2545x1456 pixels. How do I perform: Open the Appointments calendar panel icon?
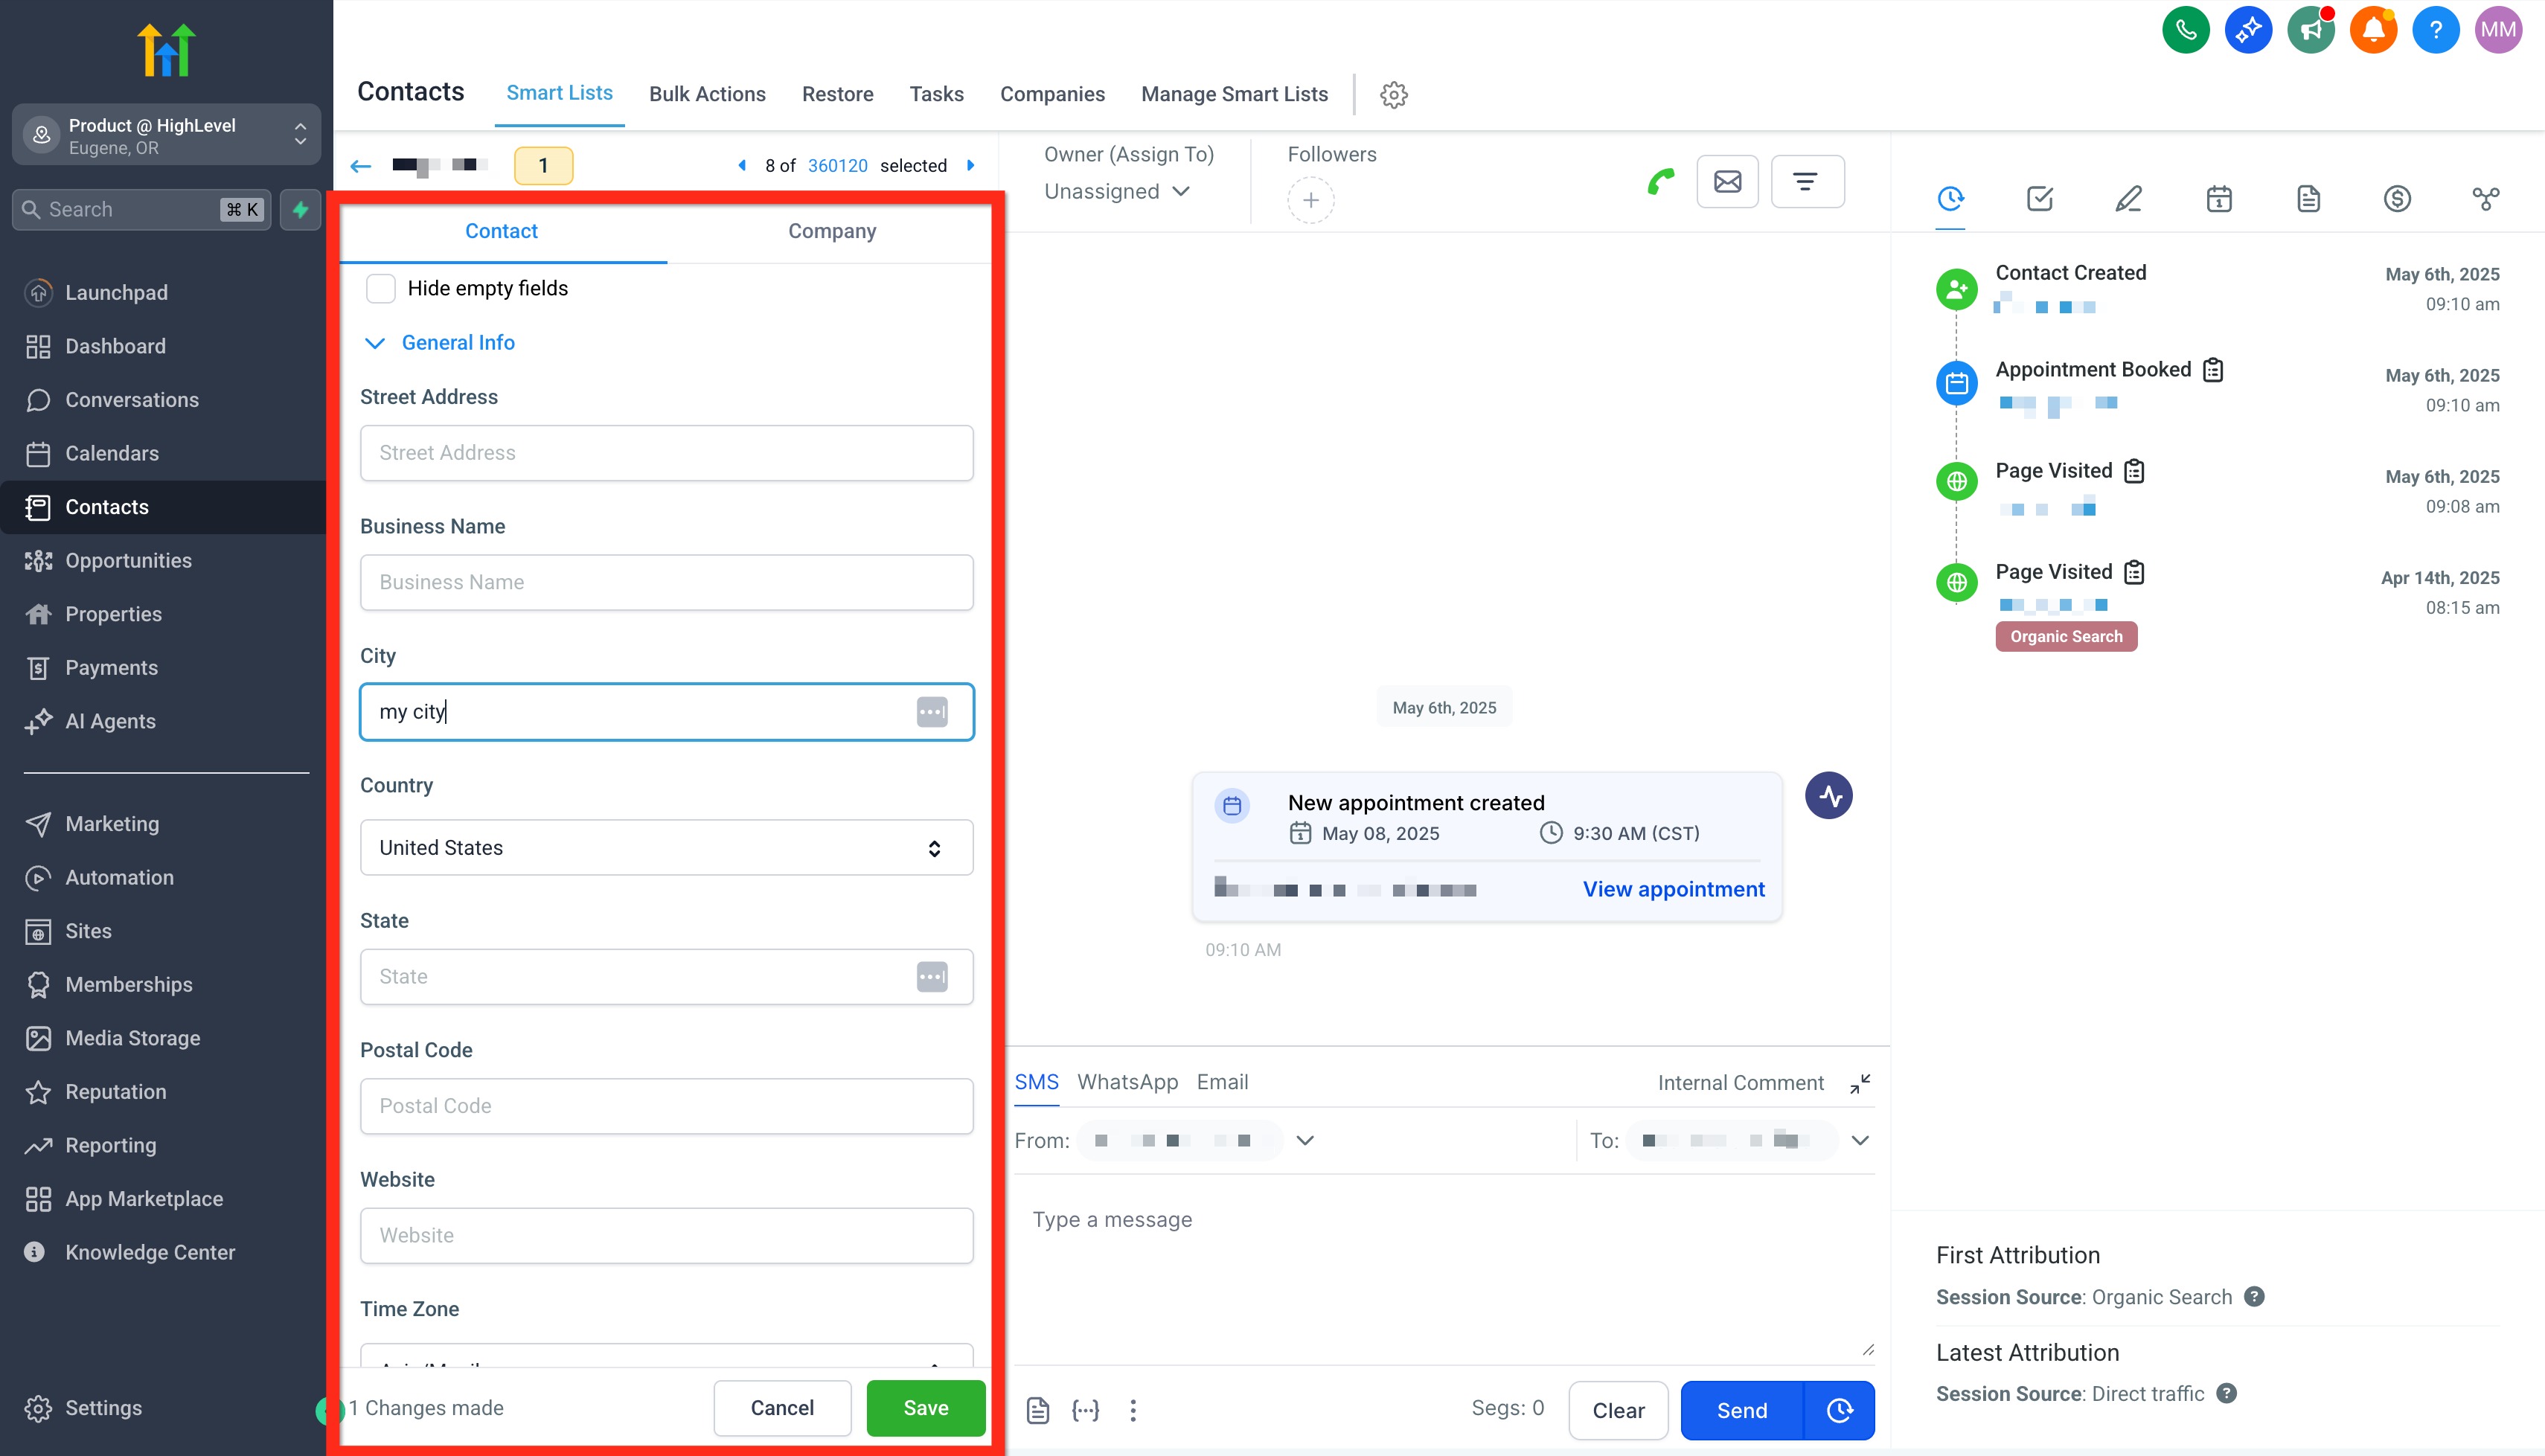[x=2218, y=198]
